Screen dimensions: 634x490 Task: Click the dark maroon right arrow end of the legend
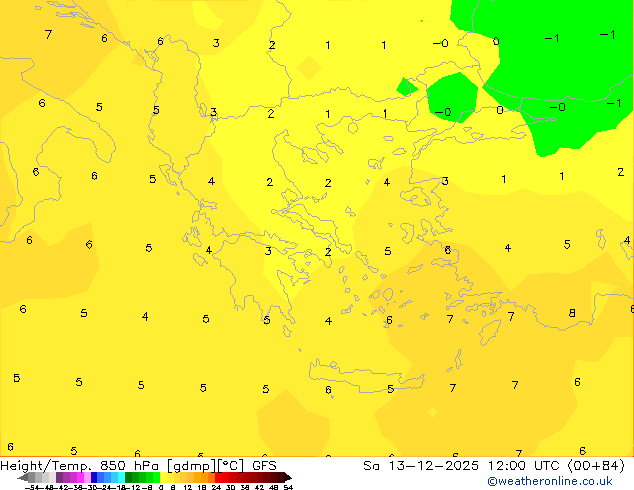coord(288,478)
